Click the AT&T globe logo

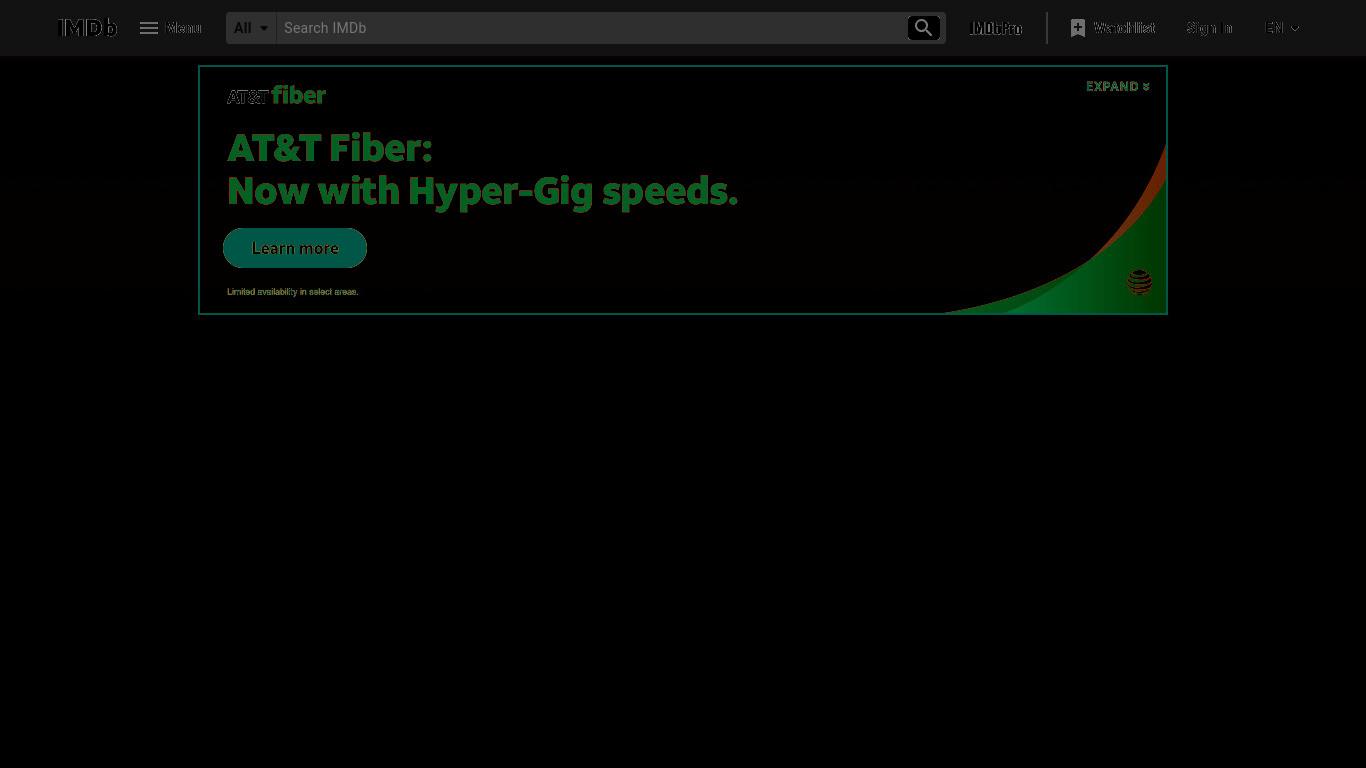coord(1139,282)
